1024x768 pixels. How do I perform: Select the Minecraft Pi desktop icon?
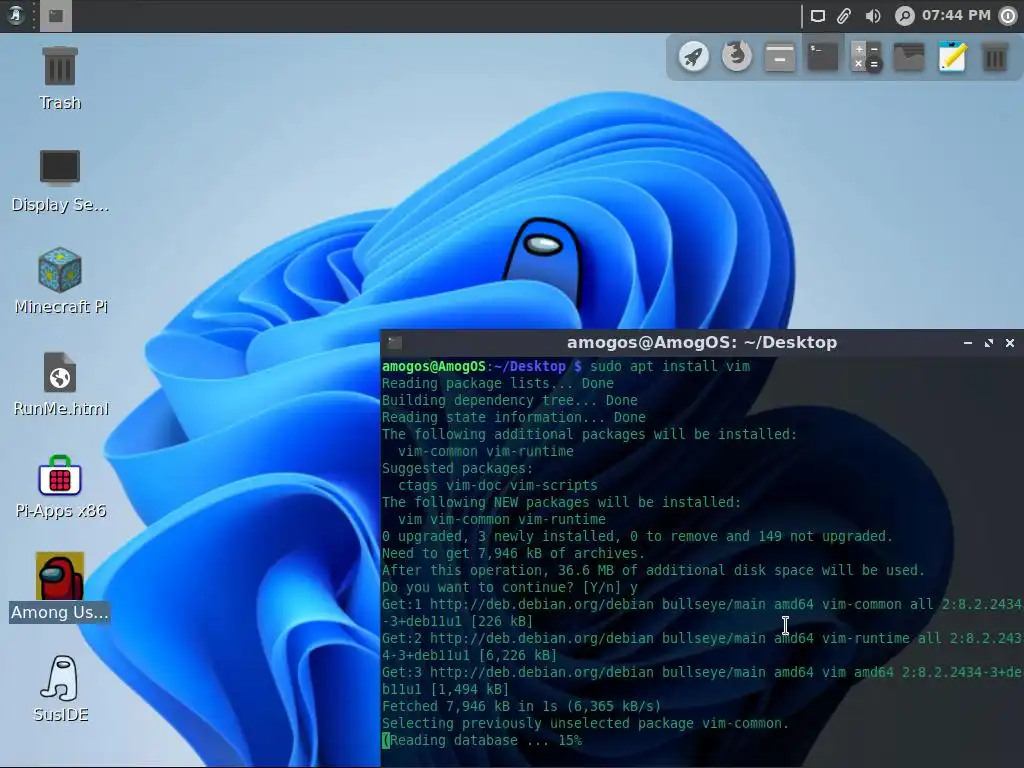60,281
